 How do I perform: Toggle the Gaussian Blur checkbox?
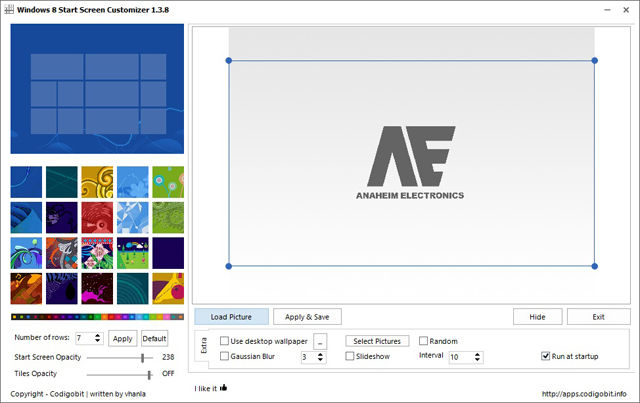[x=224, y=356]
